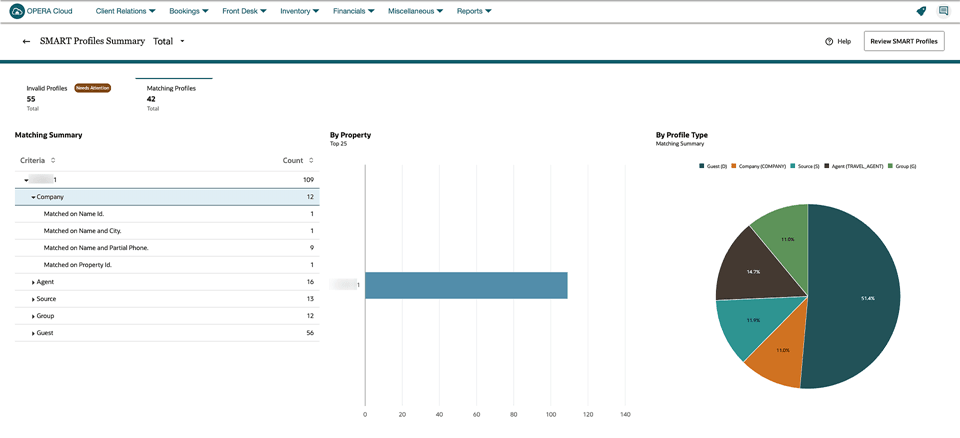Click the count 16 in Agent row

(310, 282)
